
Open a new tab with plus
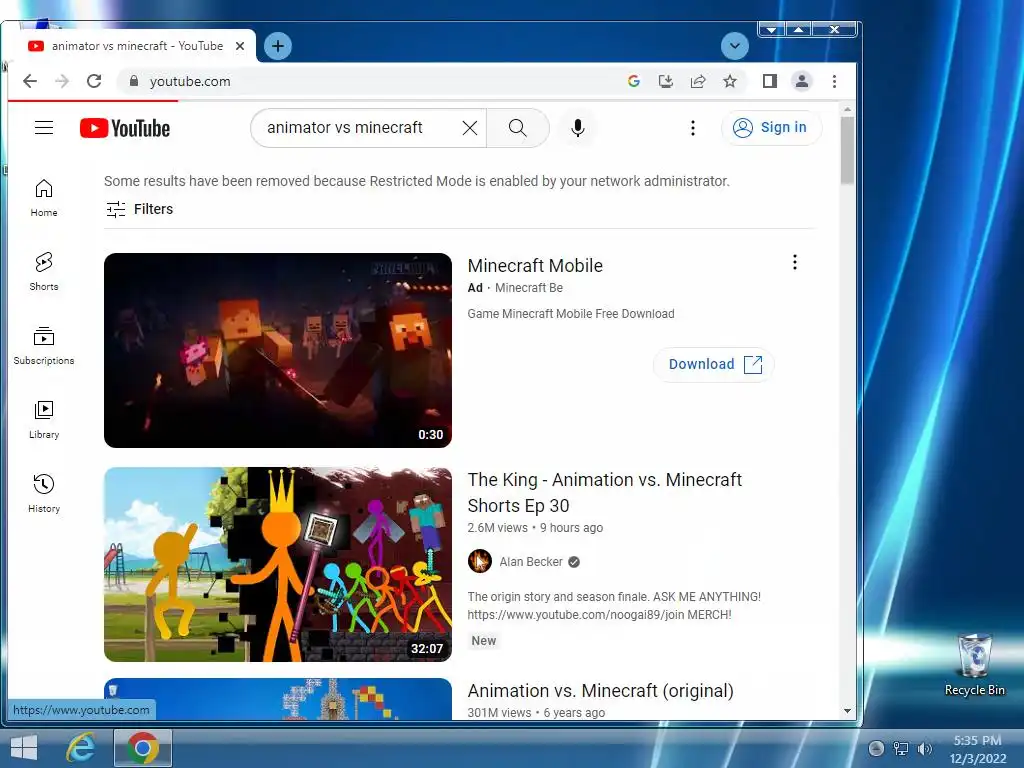[x=278, y=46]
